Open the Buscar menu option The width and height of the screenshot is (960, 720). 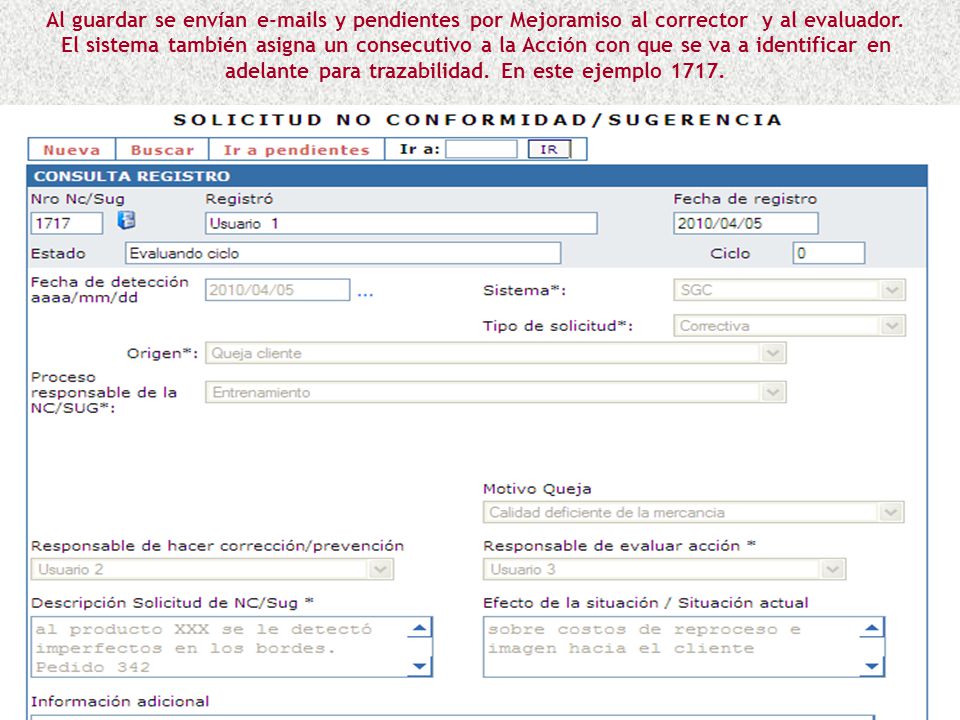coord(162,150)
